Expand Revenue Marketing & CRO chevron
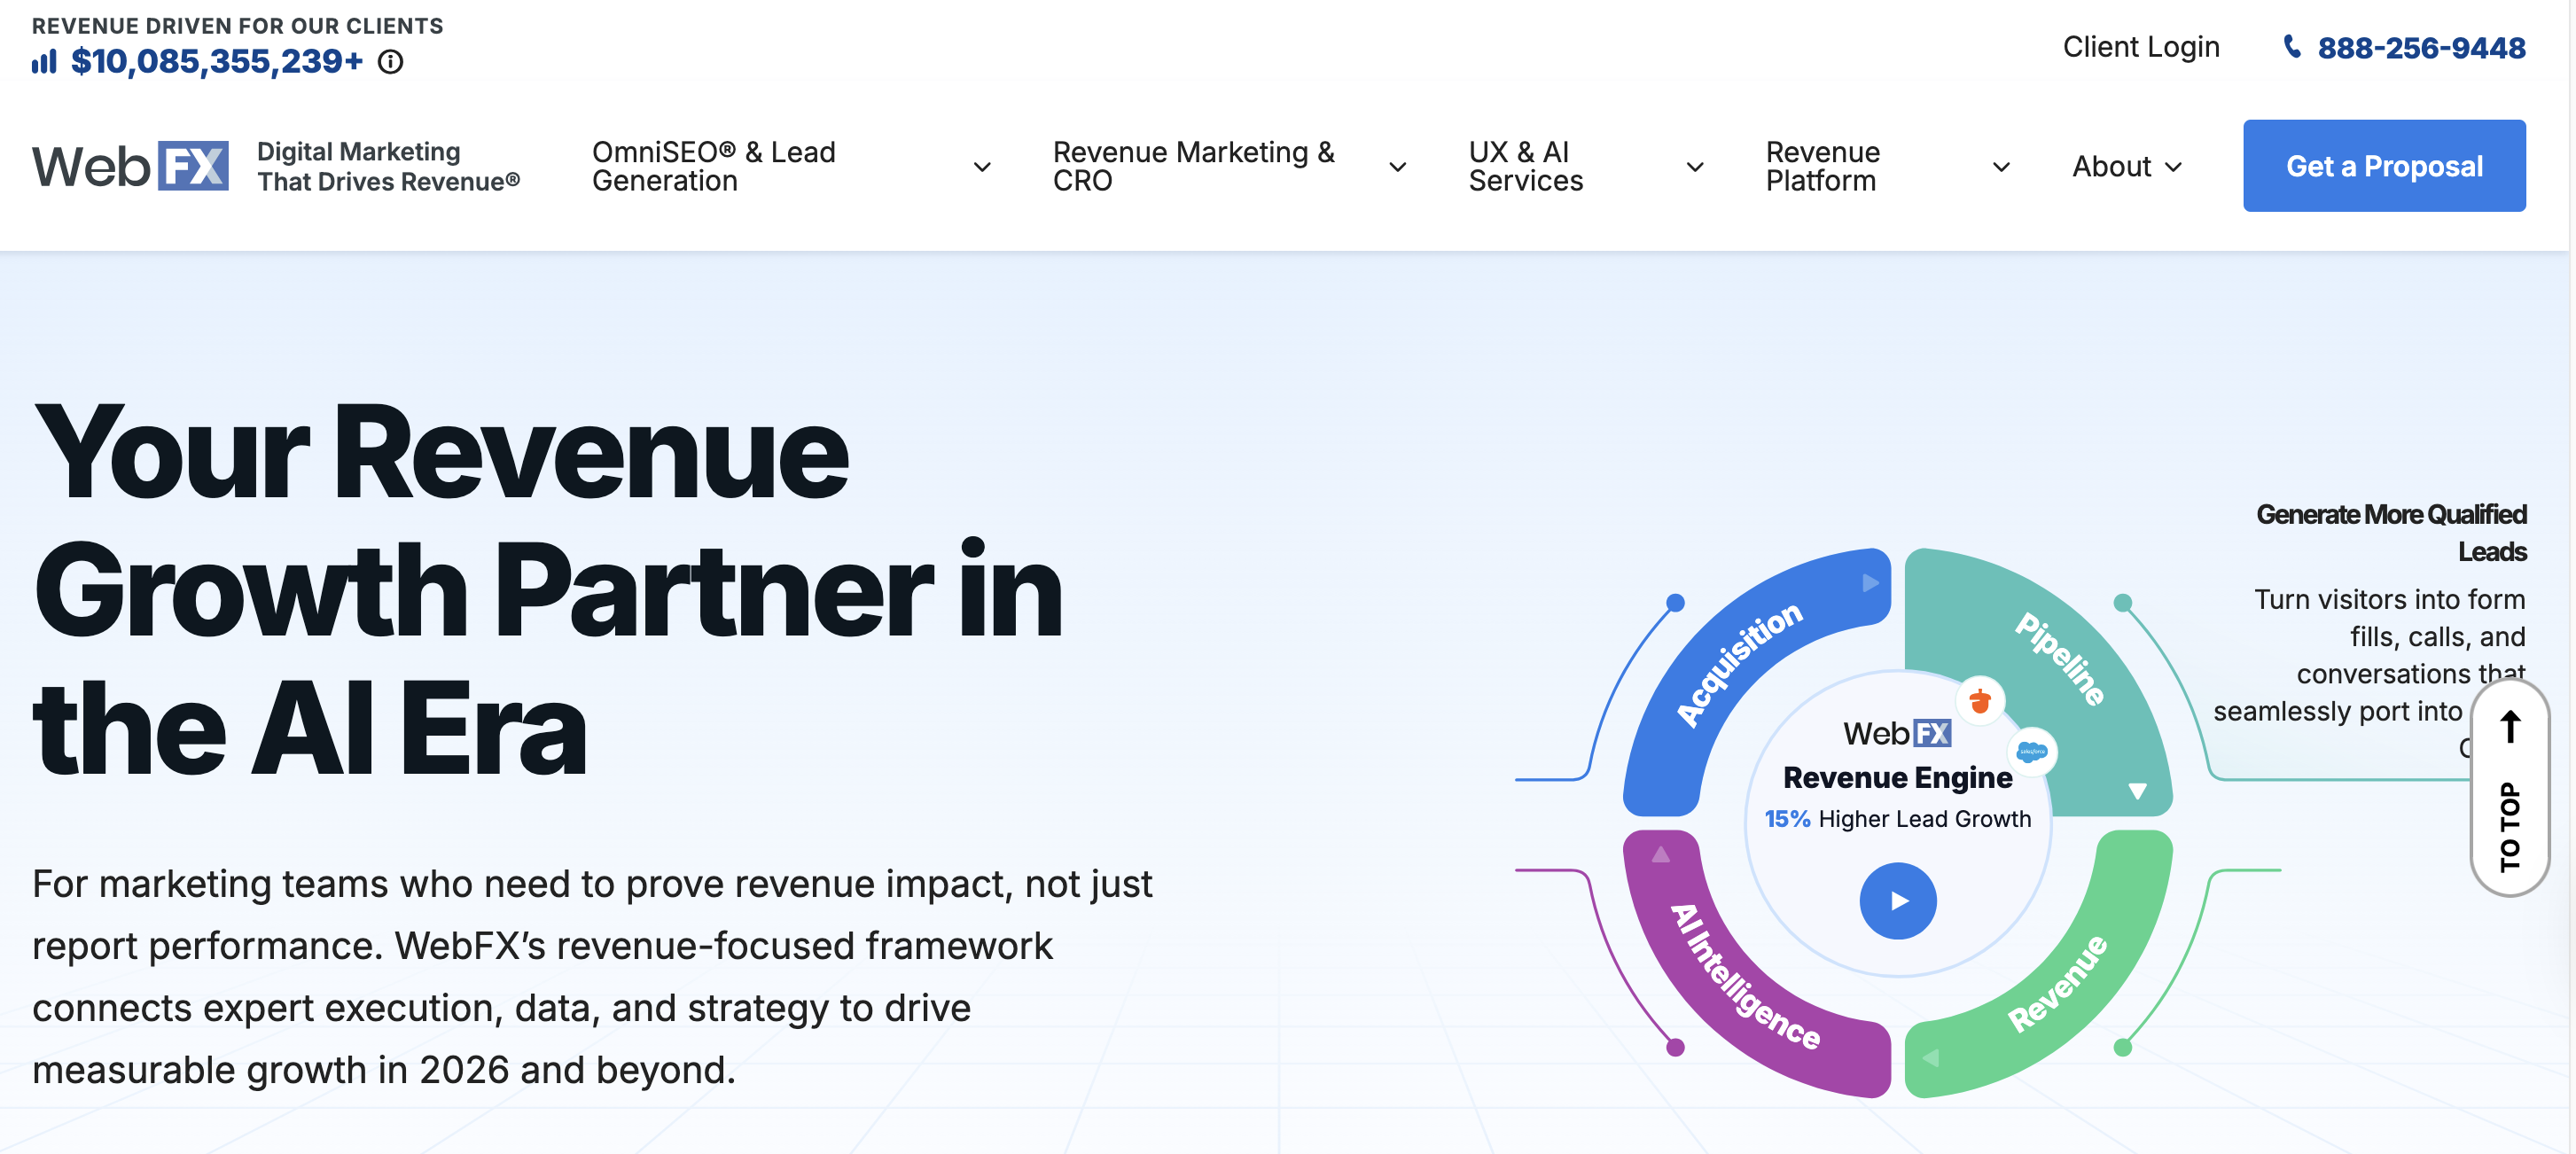The image size is (2576, 1154). (1397, 167)
